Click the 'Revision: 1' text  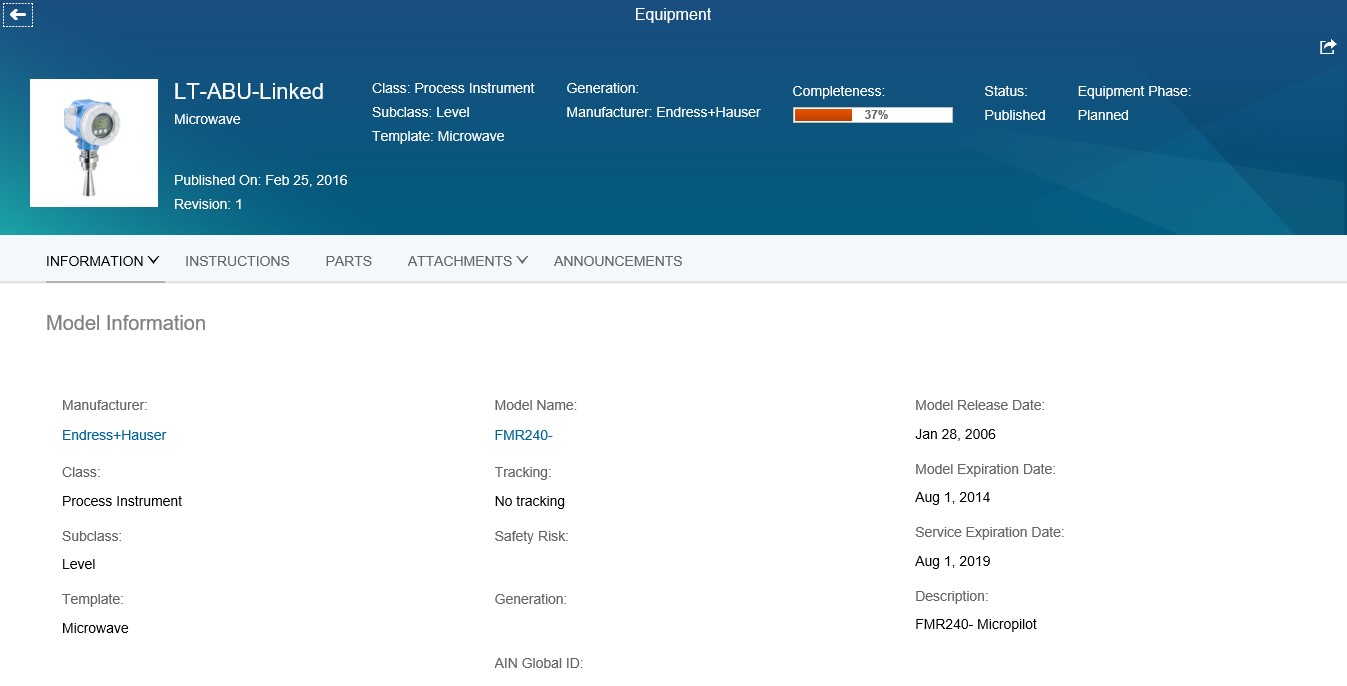pyautogui.click(x=208, y=204)
